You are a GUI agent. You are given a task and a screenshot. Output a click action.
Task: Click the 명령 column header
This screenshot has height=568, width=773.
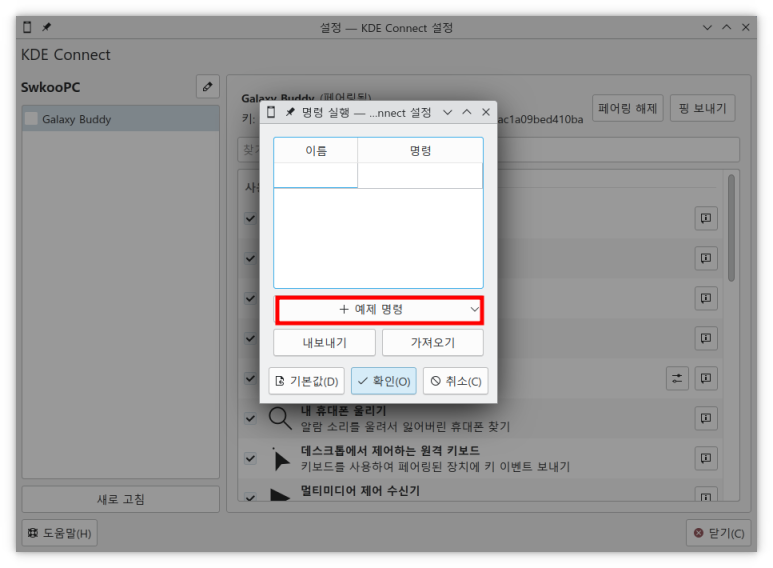(x=420, y=150)
